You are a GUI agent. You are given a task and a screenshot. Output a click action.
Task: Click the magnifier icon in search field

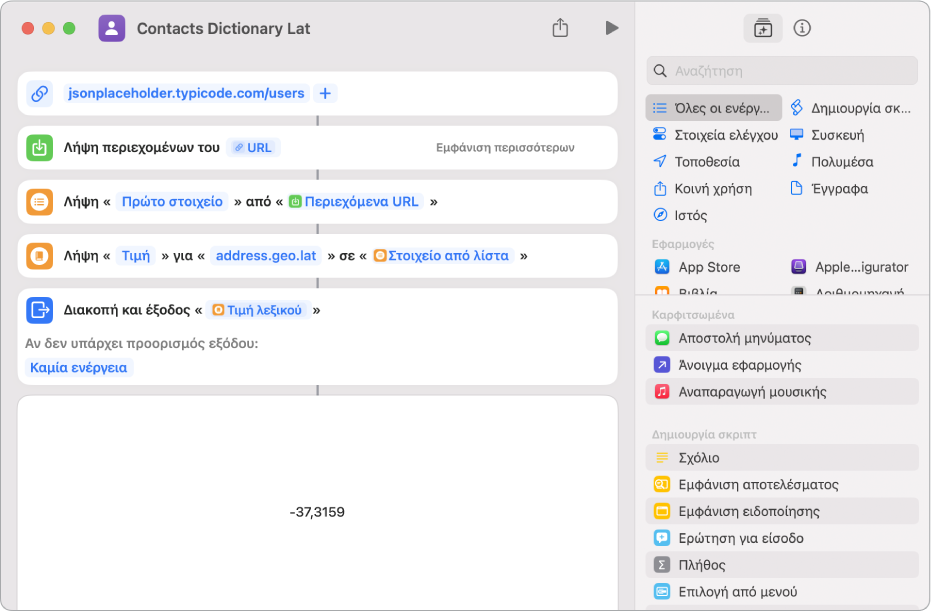660,71
